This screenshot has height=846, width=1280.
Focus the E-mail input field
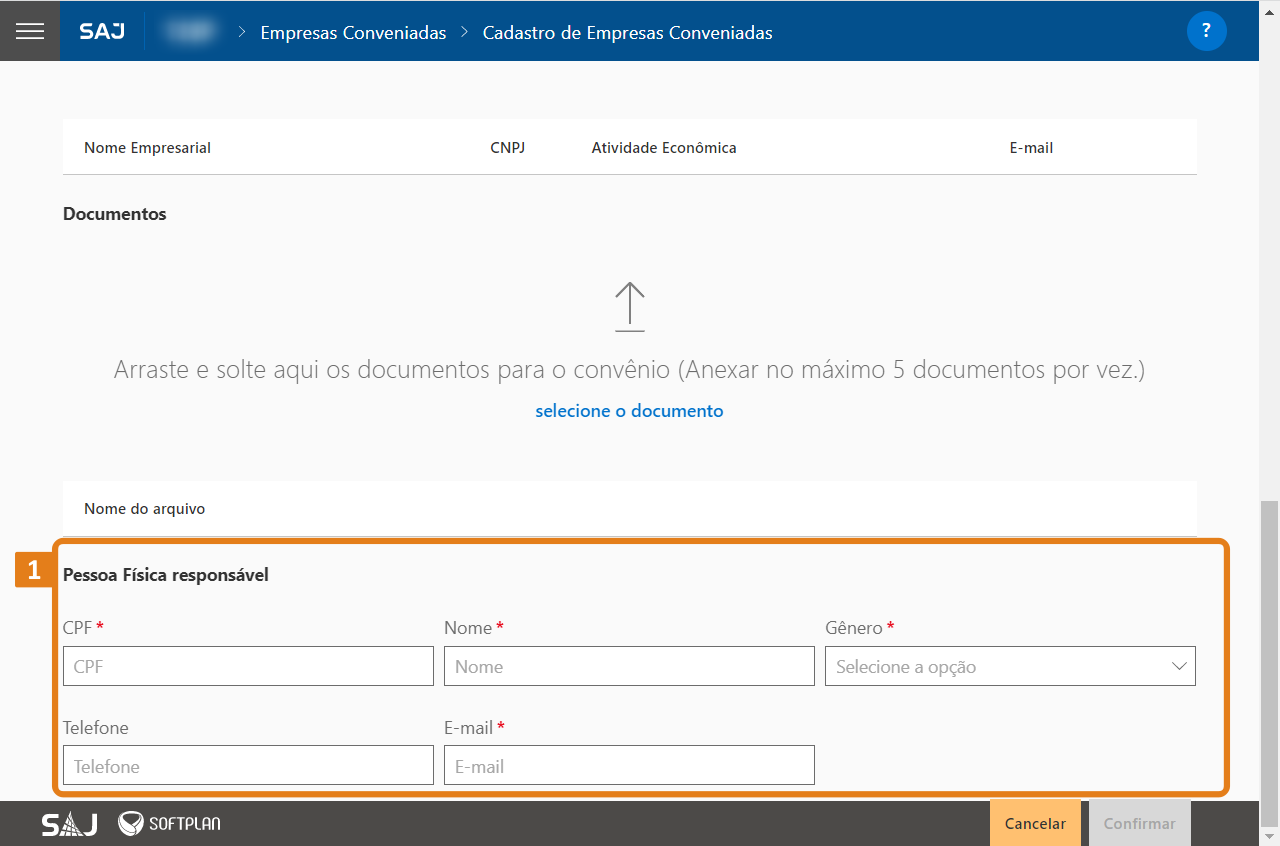click(x=629, y=766)
